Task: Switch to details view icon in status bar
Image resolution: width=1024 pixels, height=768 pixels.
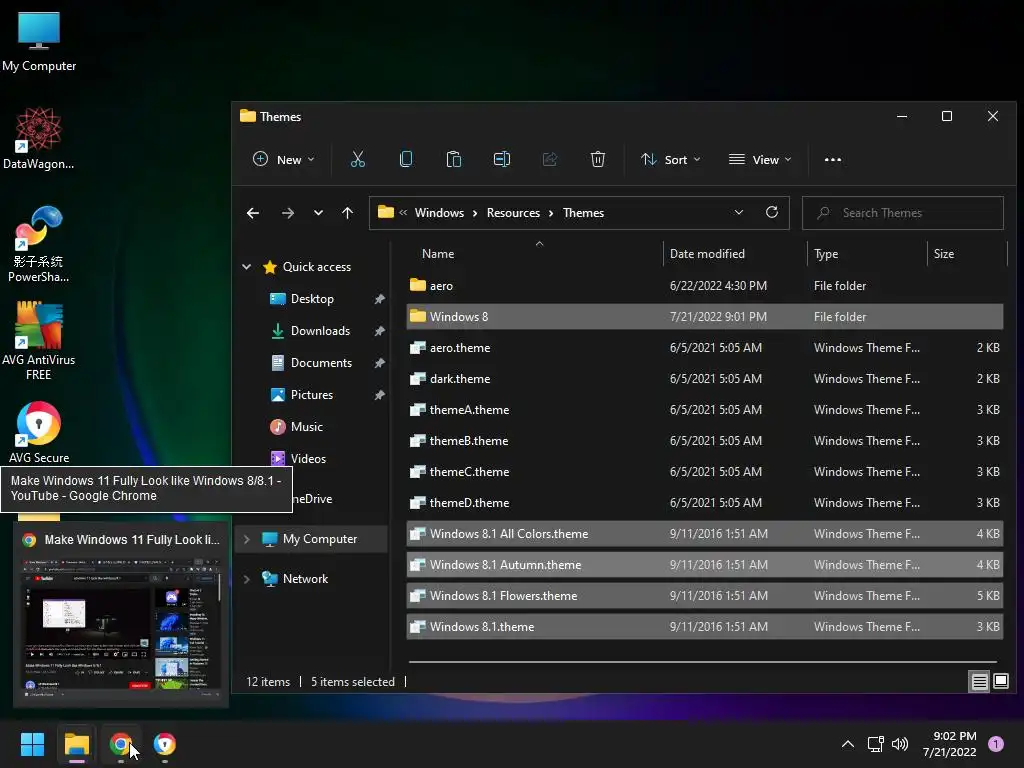Action: pos(980,682)
